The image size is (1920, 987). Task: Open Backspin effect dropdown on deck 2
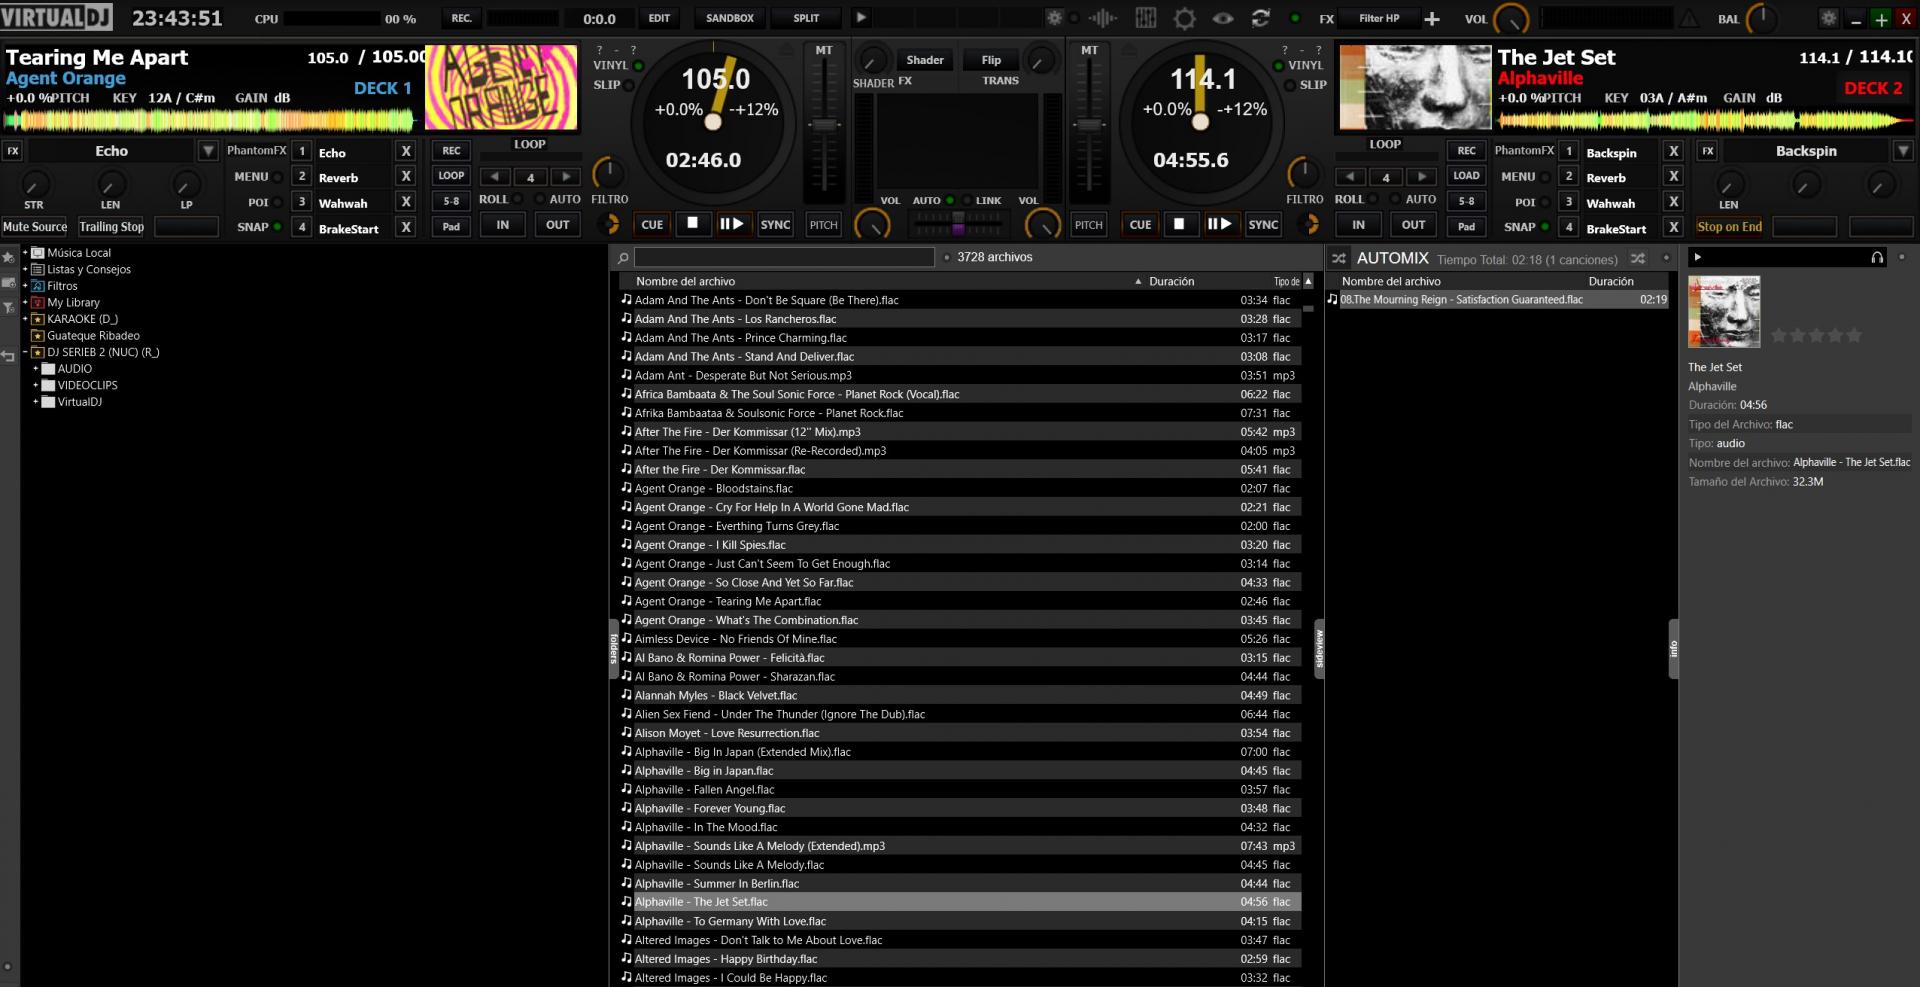pyautogui.click(x=1902, y=151)
